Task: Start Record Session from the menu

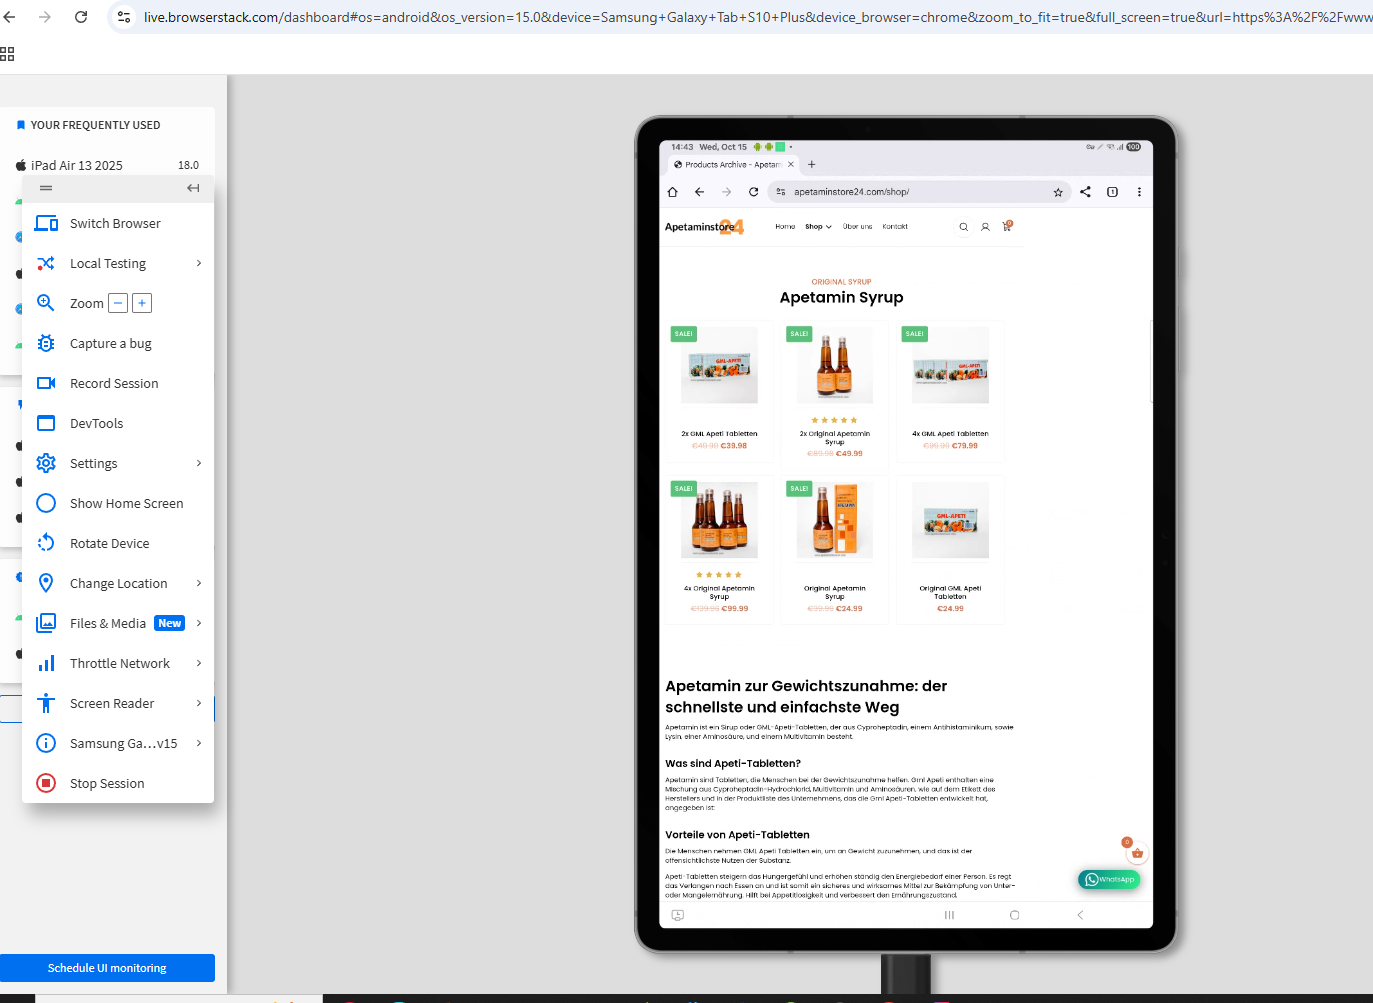Action: pos(114,383)
